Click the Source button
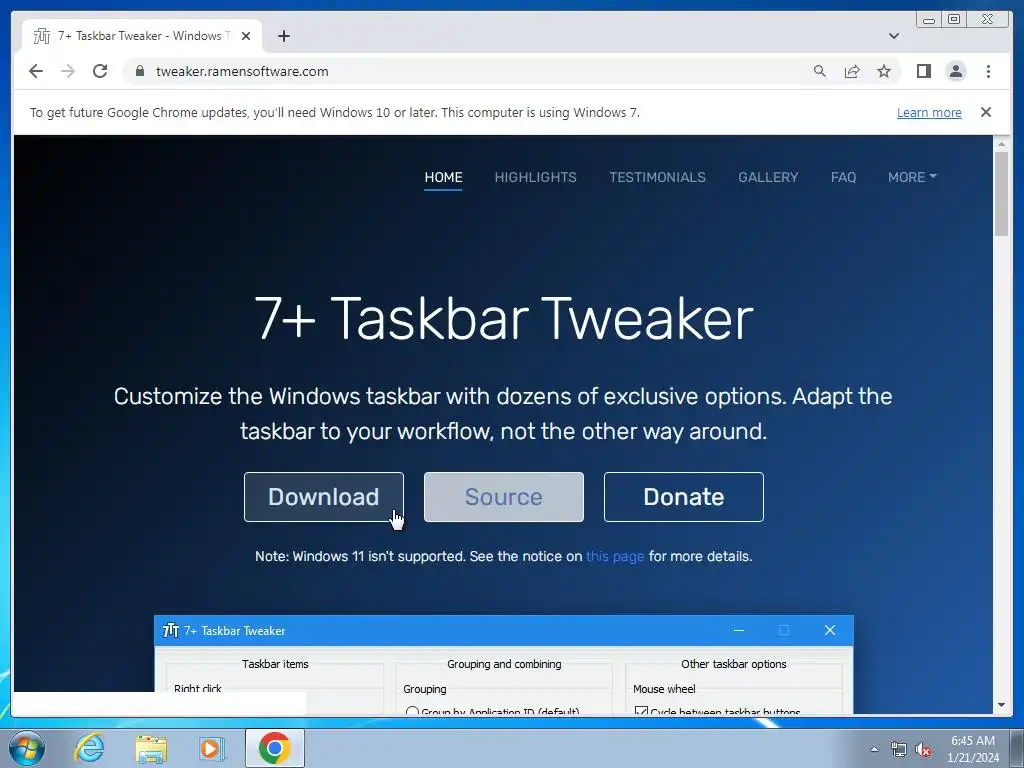This screenshot has height=768, width=1024. coord(504,497)
